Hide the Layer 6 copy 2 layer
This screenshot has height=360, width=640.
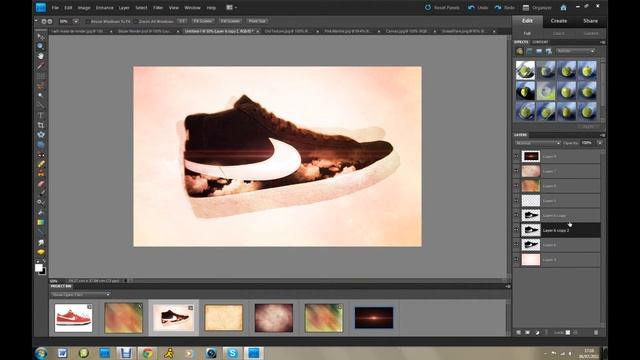(x=516, y=230)
